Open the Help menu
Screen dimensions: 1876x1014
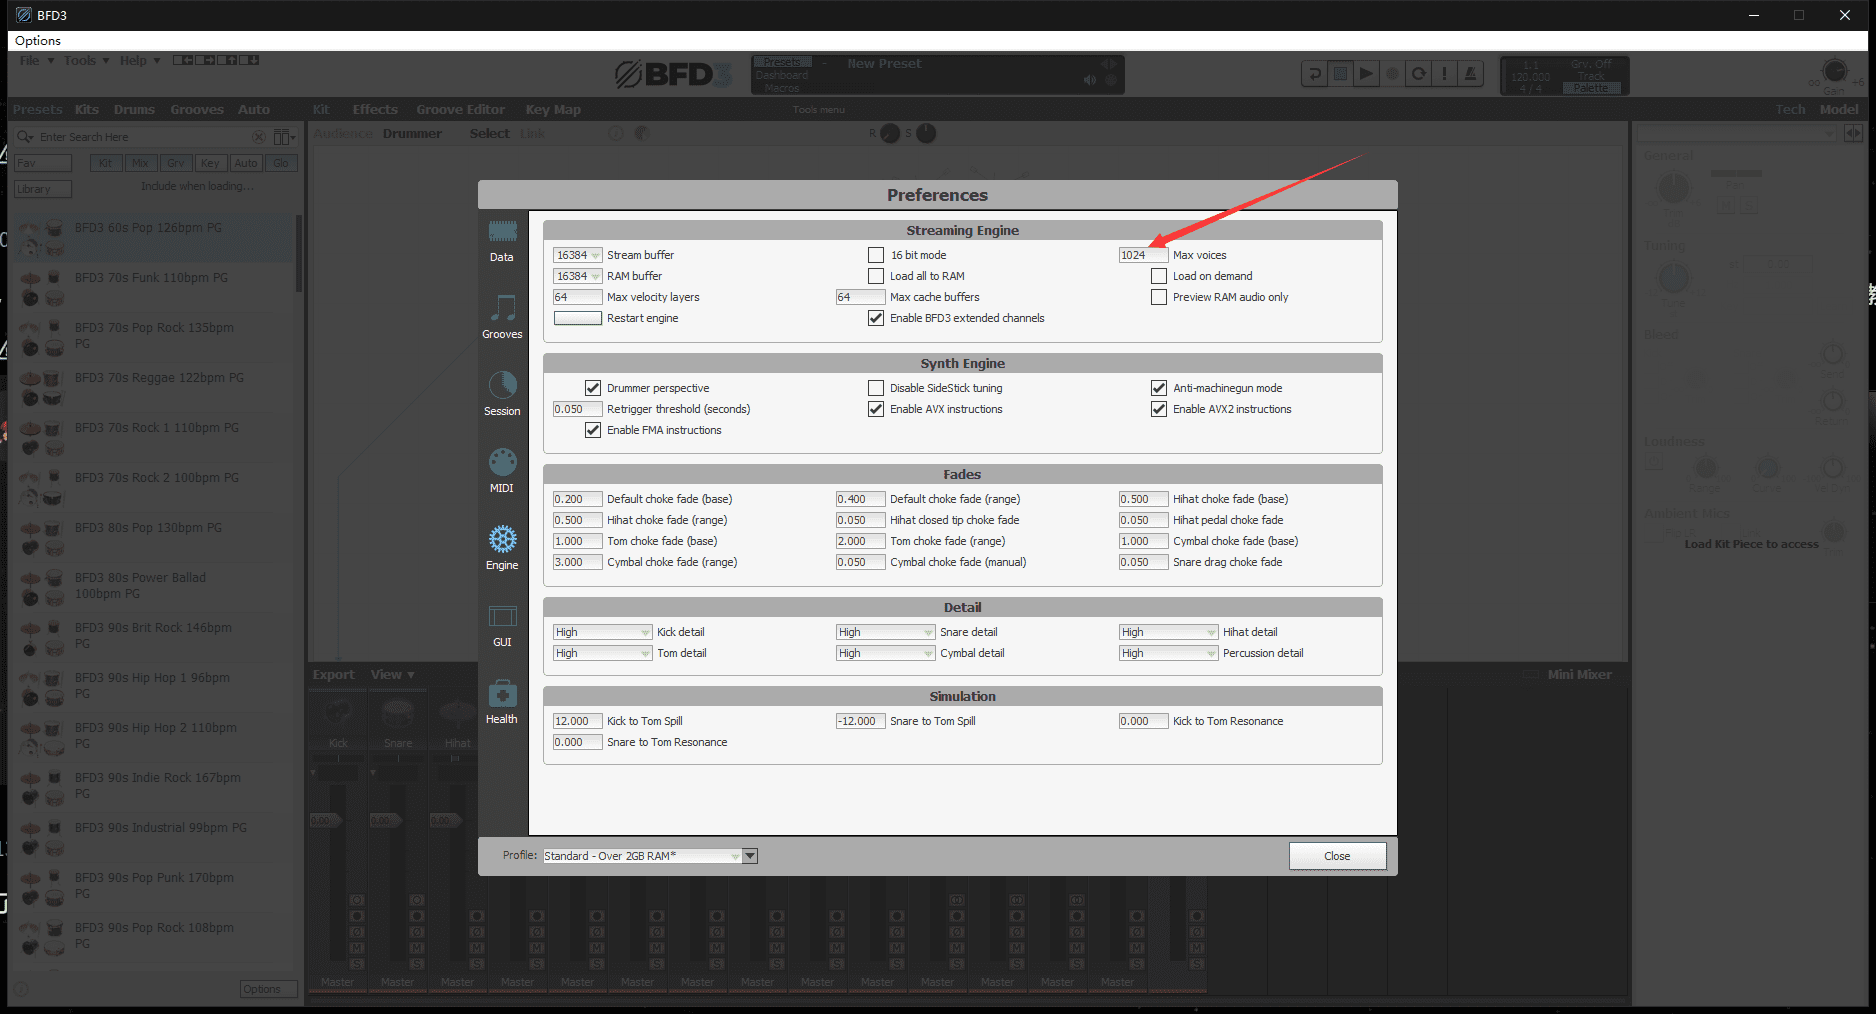tap(140, 61)
